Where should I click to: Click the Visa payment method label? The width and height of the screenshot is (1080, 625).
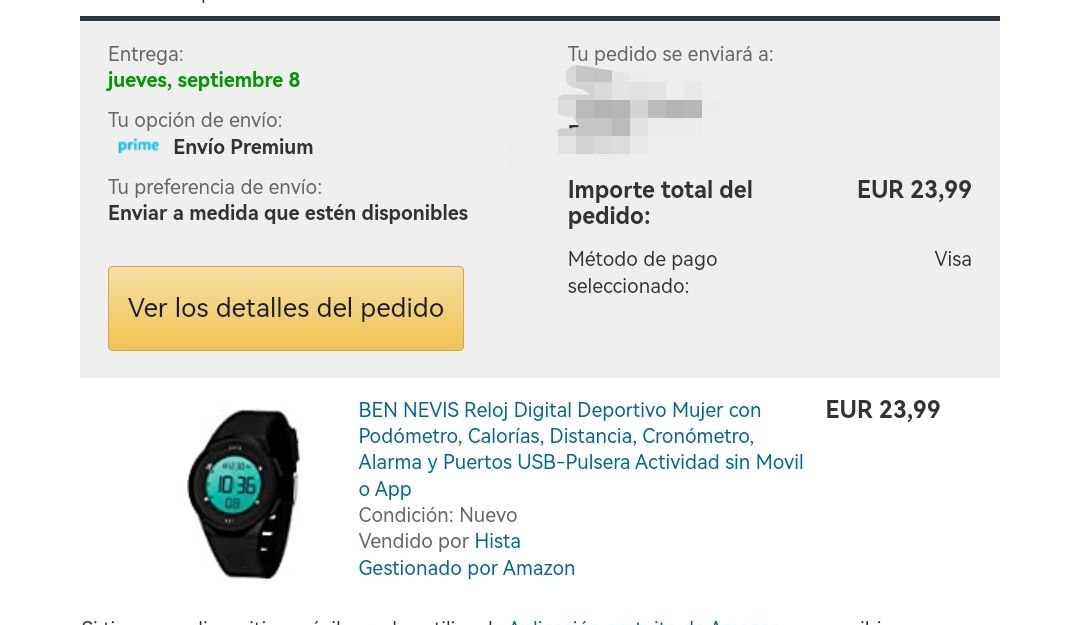(953, 259)
